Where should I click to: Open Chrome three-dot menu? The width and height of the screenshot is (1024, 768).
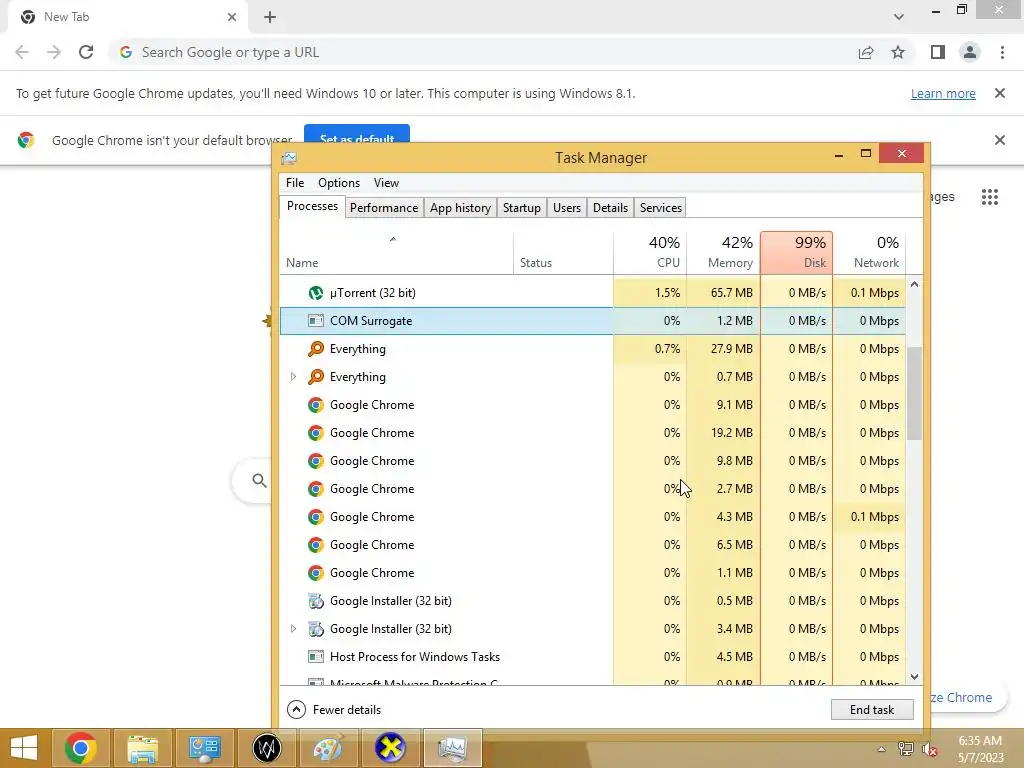coord(1002,52)
